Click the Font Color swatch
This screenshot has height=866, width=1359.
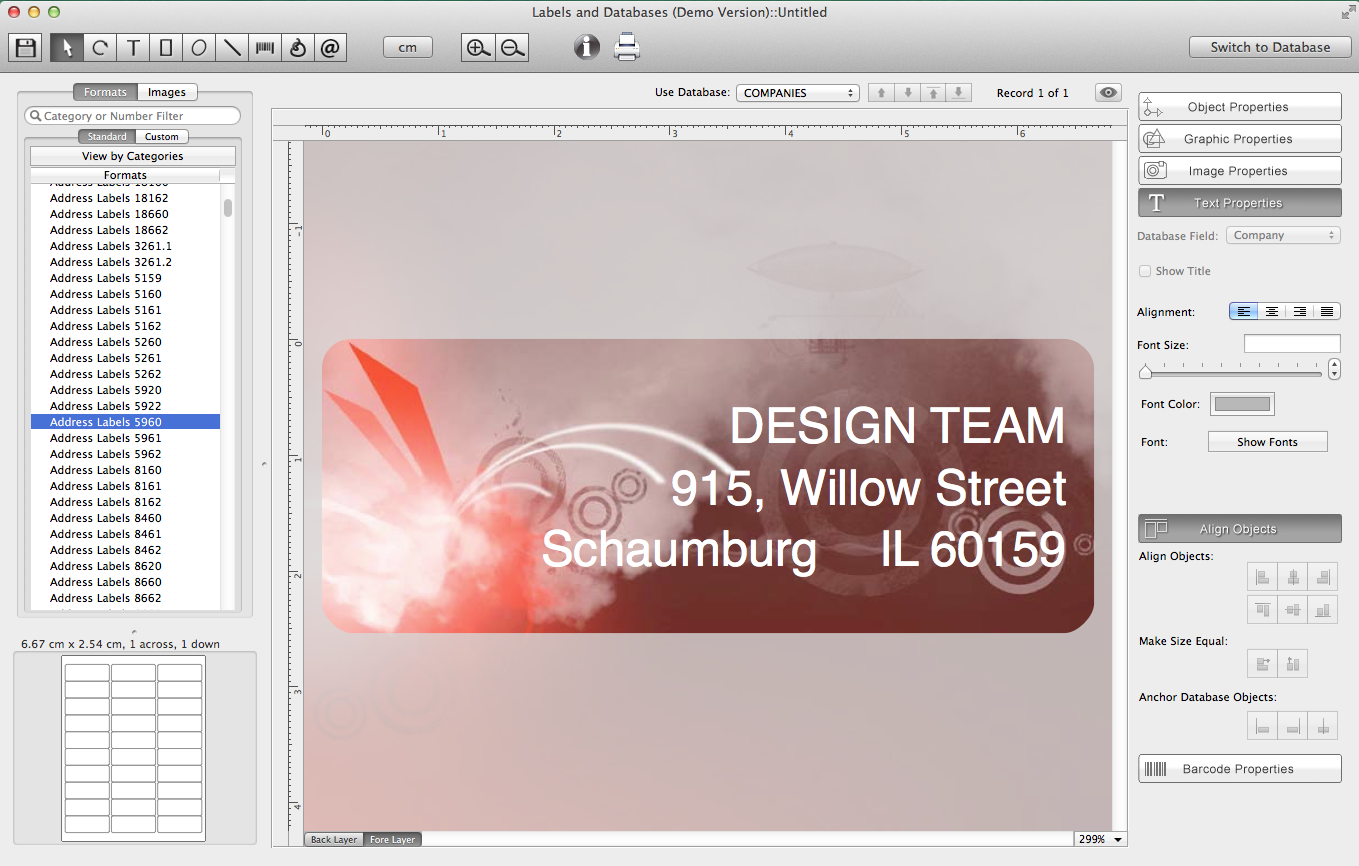coord(1242,404)
